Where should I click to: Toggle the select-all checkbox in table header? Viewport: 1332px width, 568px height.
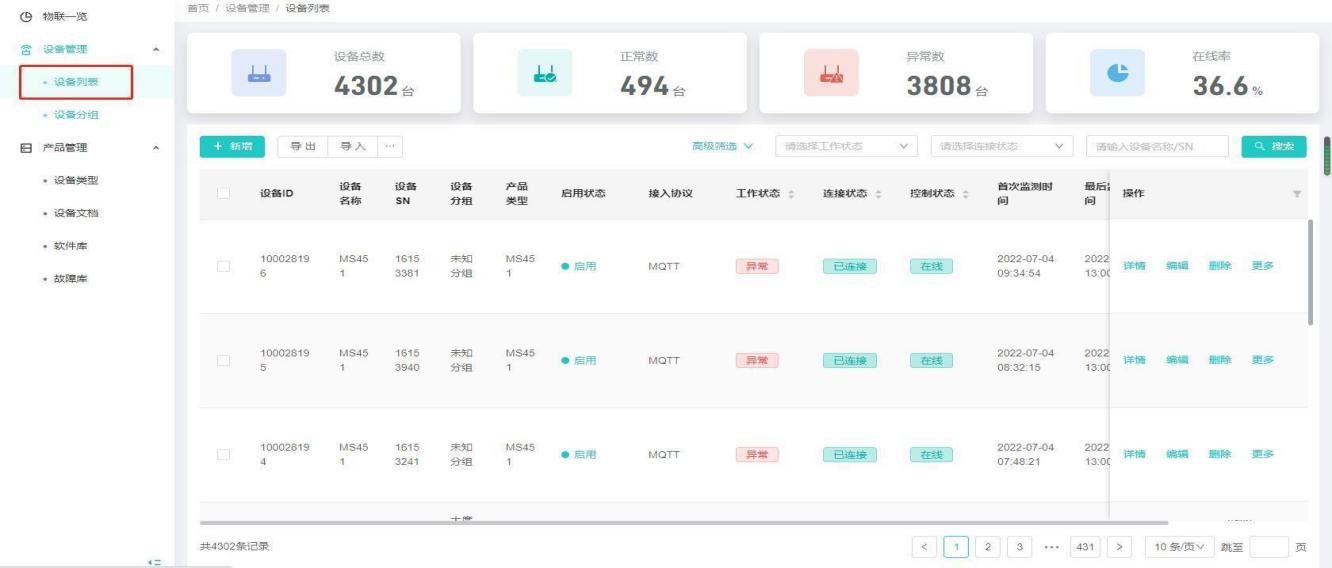point(223,193)
